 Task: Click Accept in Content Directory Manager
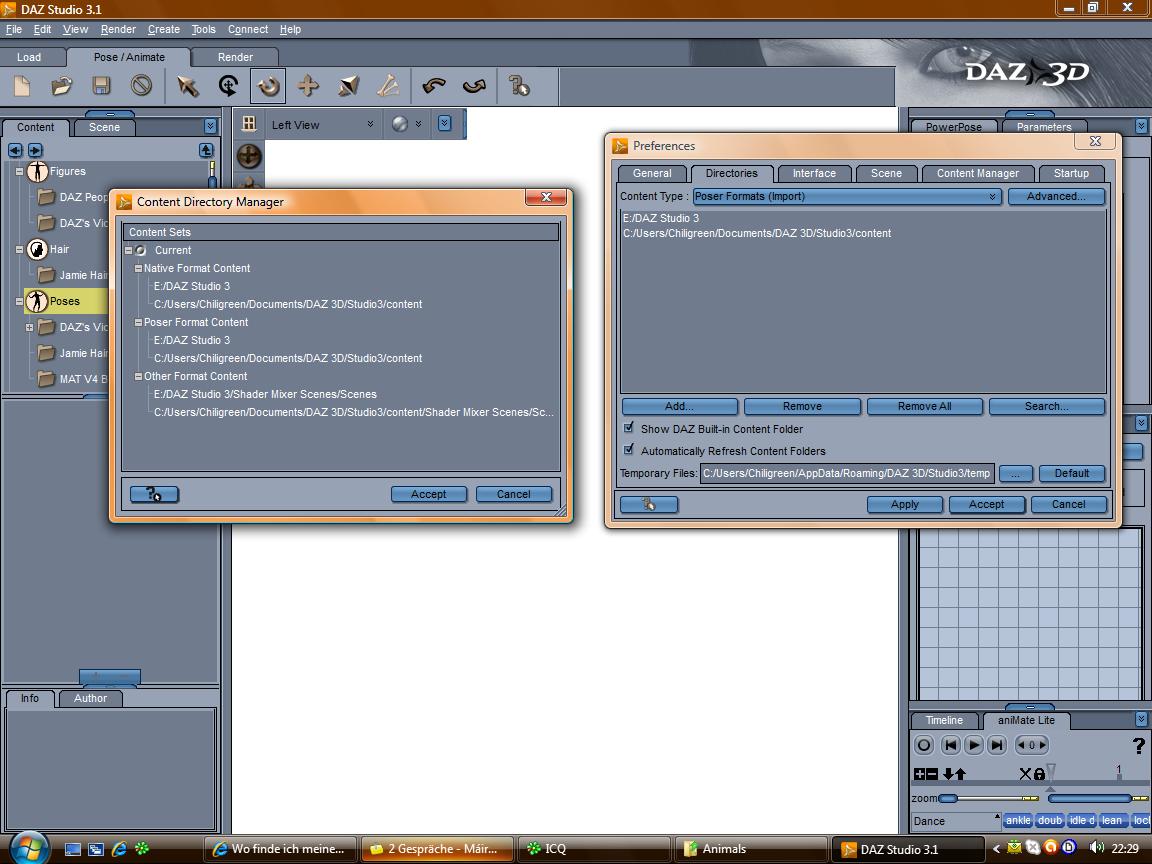pos(428,494)
